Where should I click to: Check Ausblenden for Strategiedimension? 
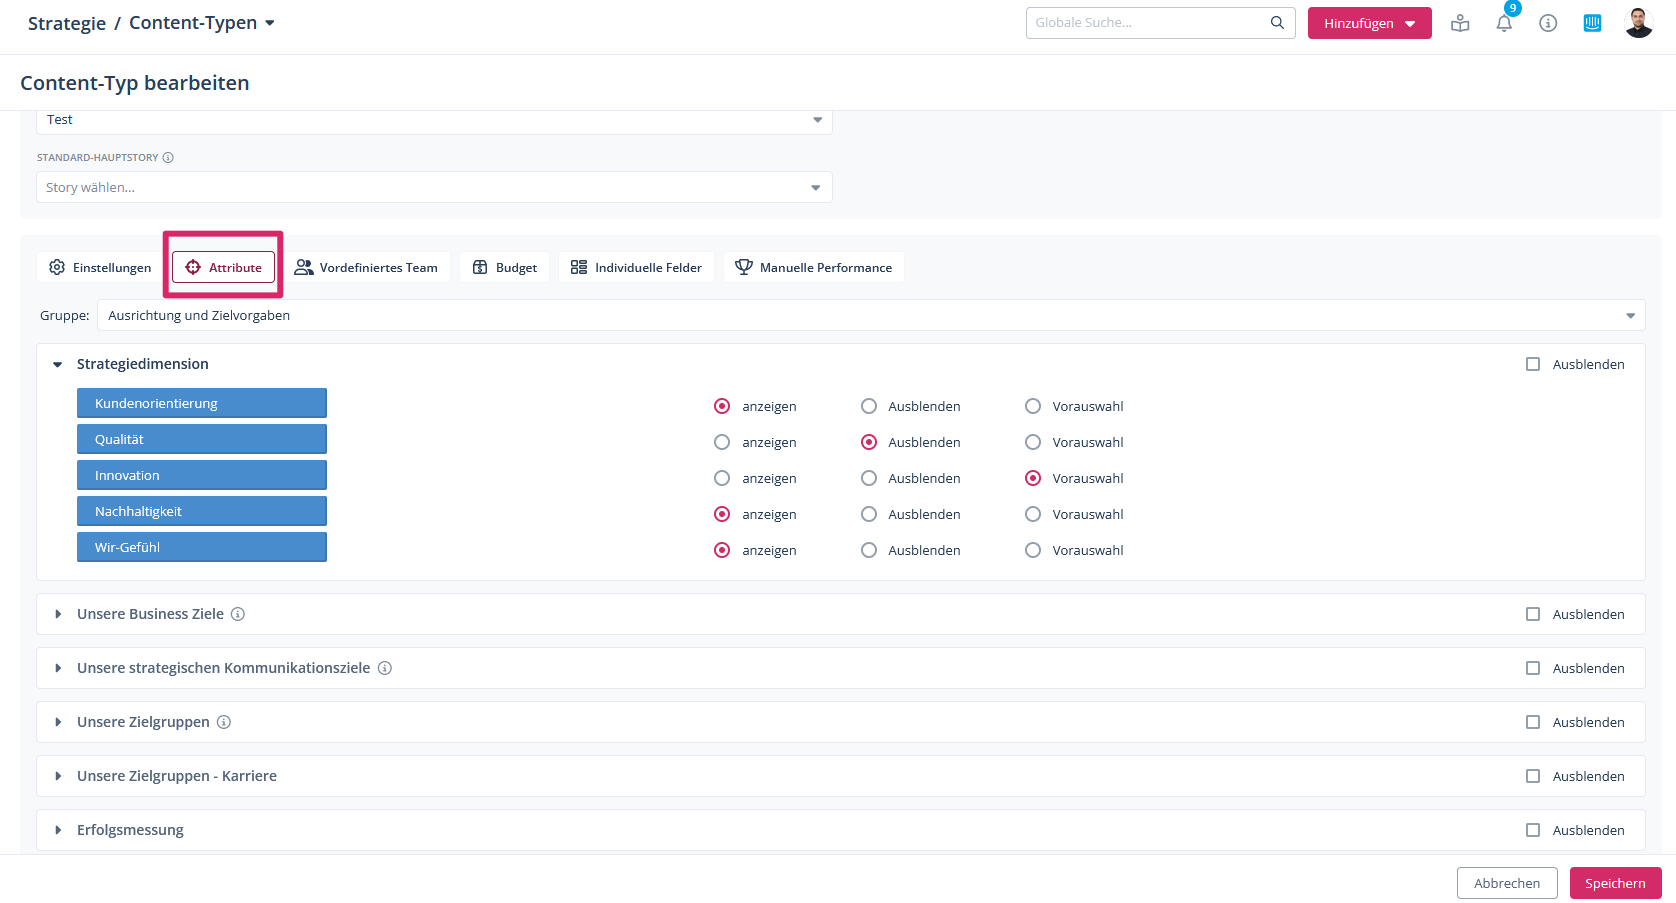tap(1533, 364)
